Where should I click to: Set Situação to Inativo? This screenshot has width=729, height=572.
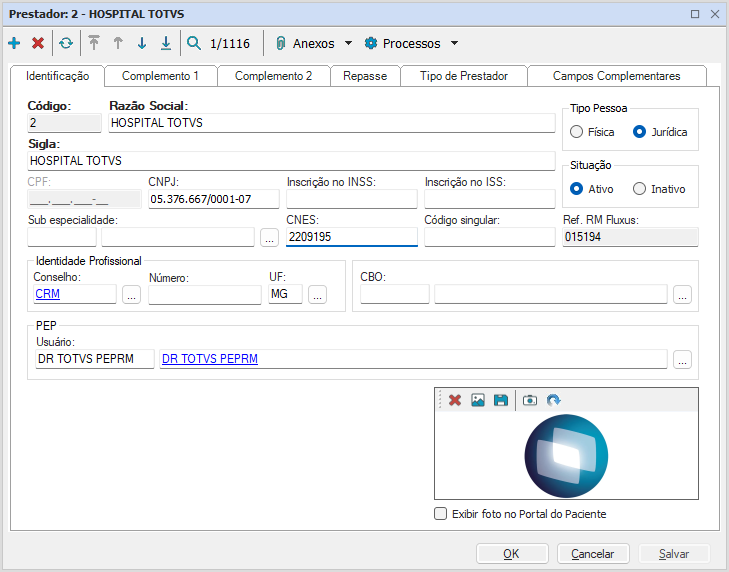639,189
